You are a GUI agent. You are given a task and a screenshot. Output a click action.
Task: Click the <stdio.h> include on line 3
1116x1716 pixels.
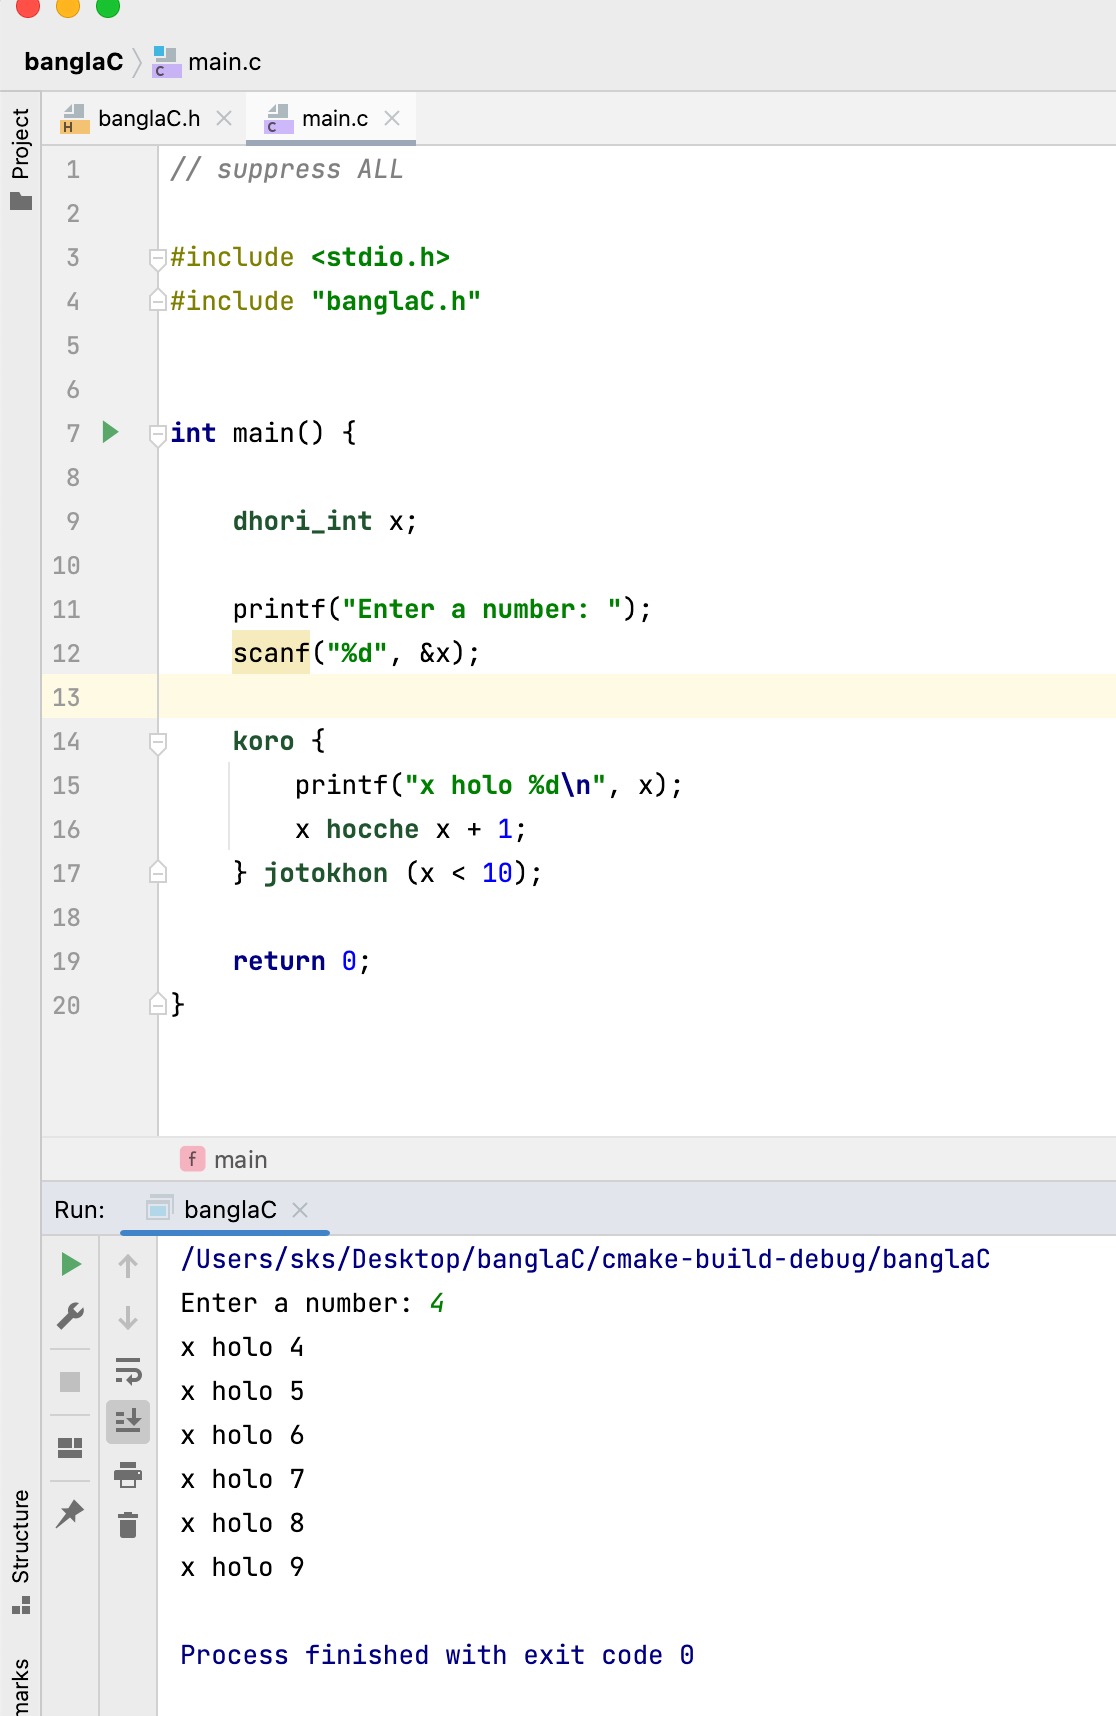coord(380,257)
